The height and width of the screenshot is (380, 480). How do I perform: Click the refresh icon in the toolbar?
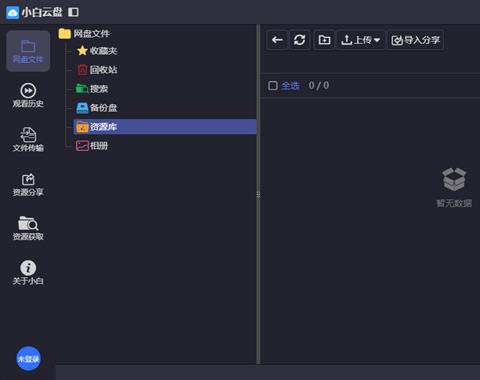(299, 40)
